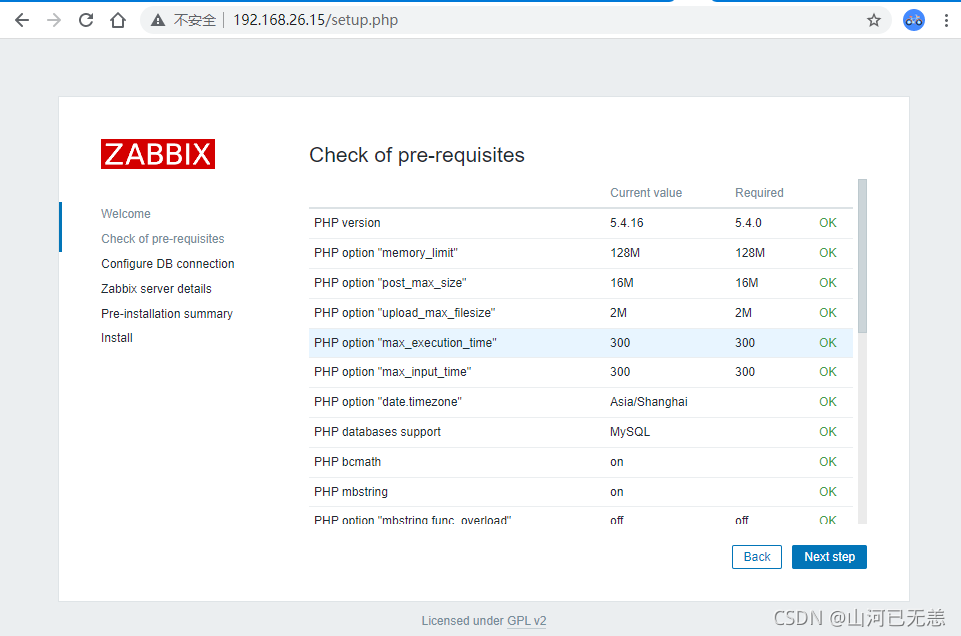Click PHP option "max_input_time" row label
961x636 pixels.
[392, 371]
